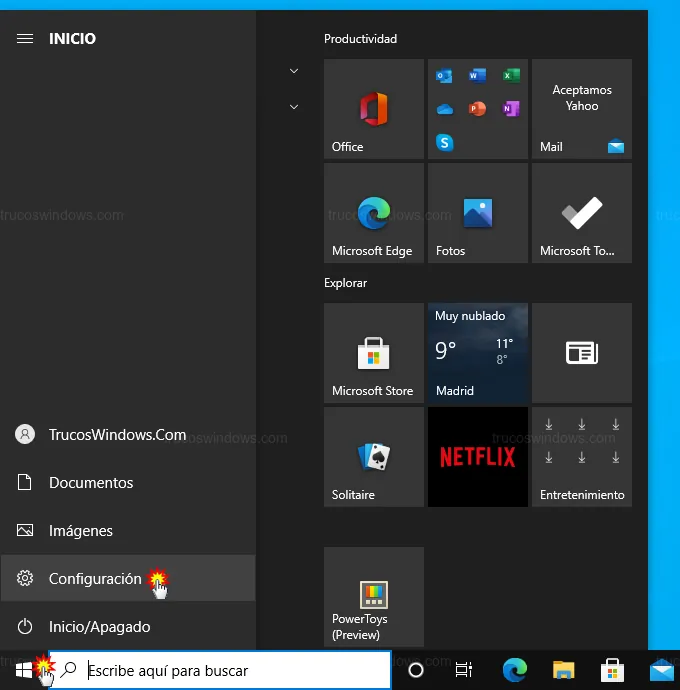Expand the second chevron in the app list
Image resolution: width=680 pixels, height=690 pixels.
[294, 106]
